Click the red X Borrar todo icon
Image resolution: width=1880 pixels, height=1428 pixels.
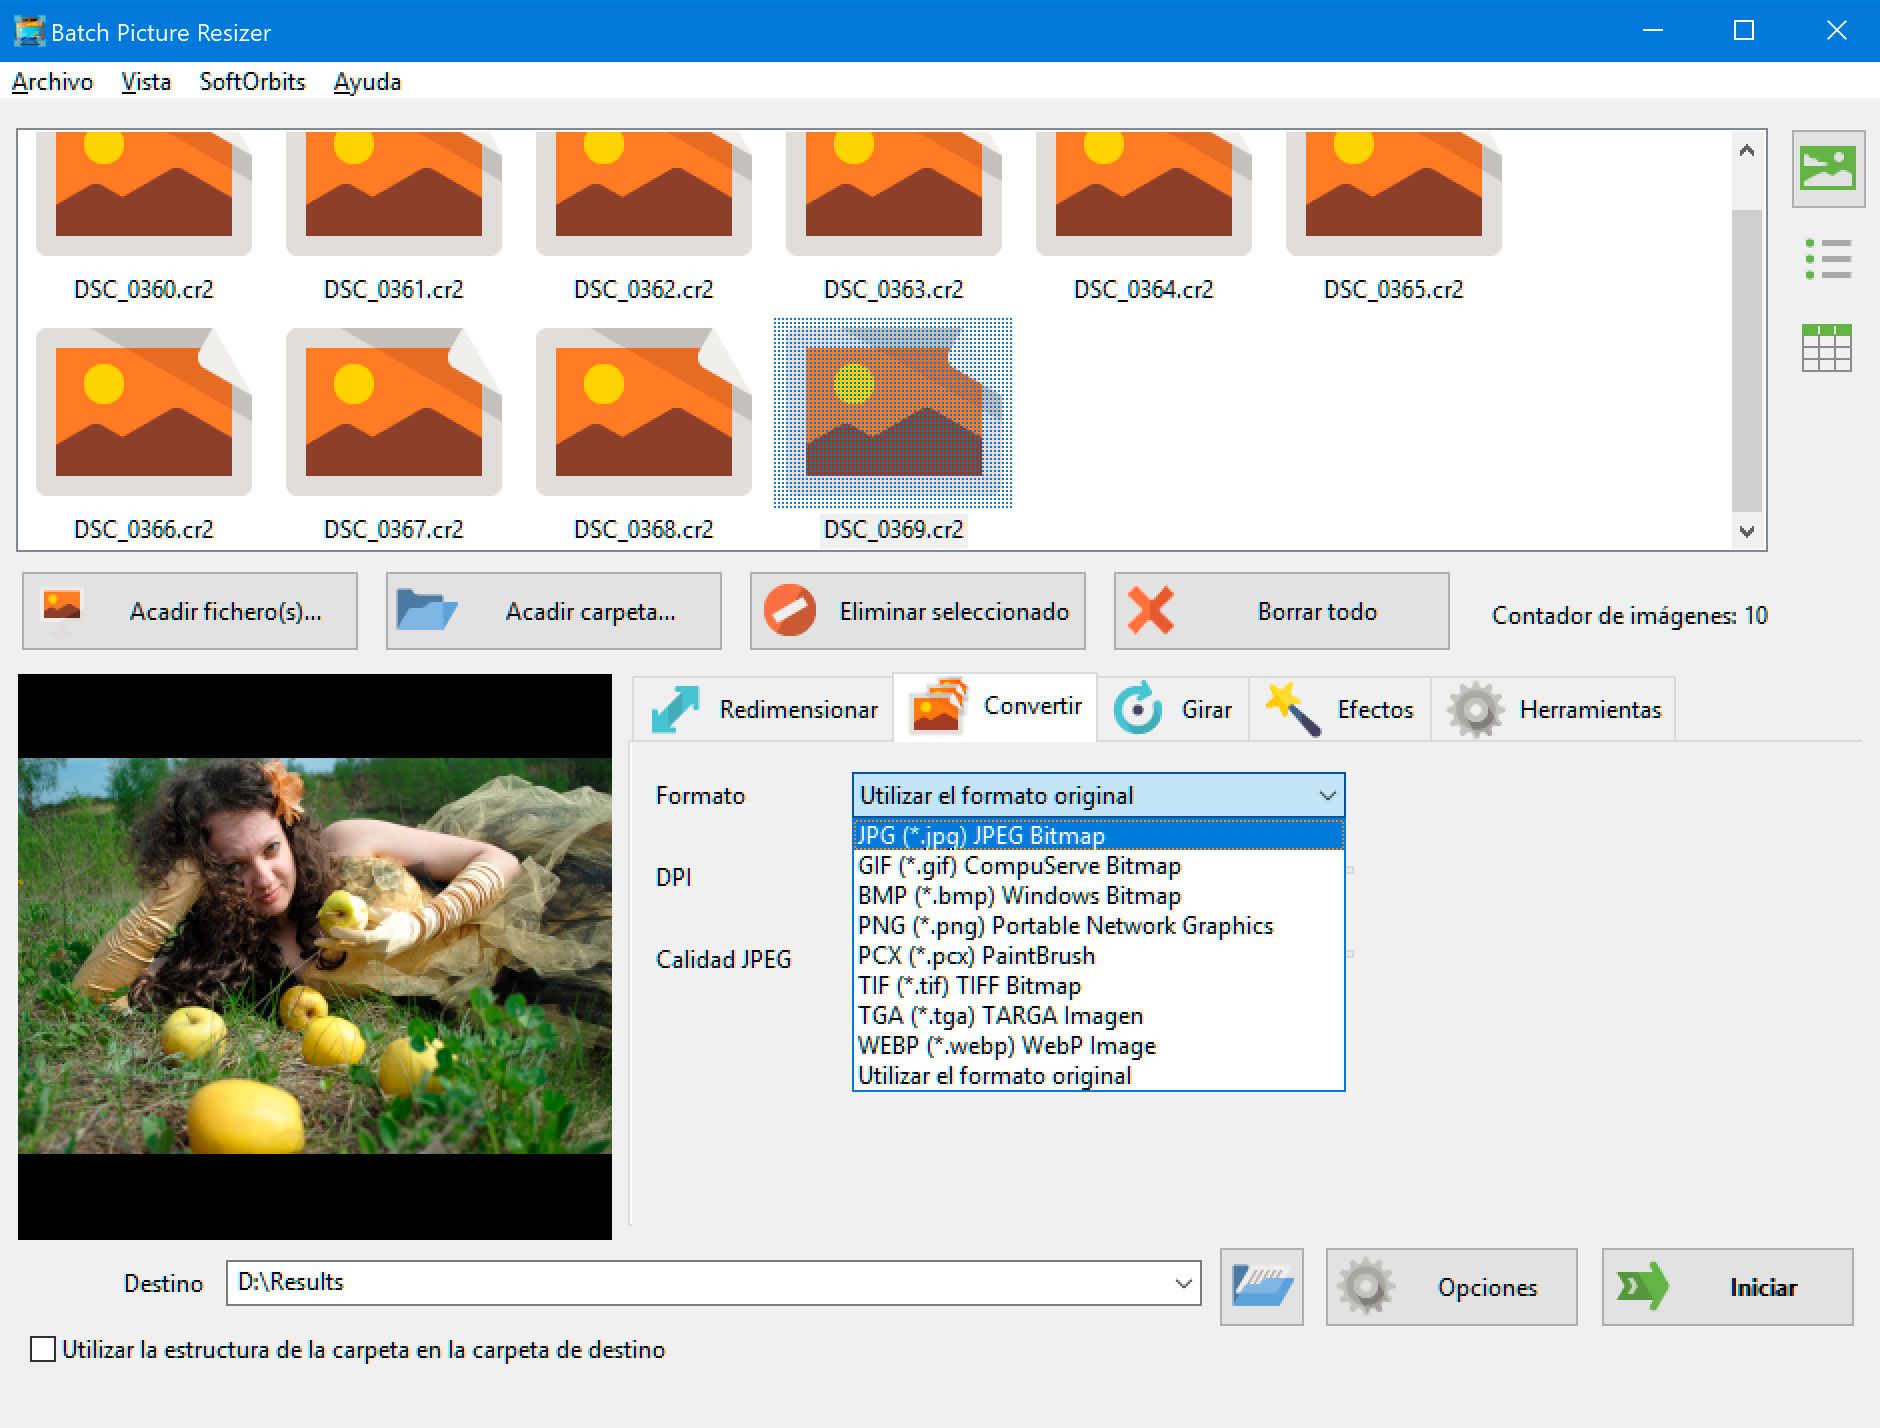[1150, 610]
